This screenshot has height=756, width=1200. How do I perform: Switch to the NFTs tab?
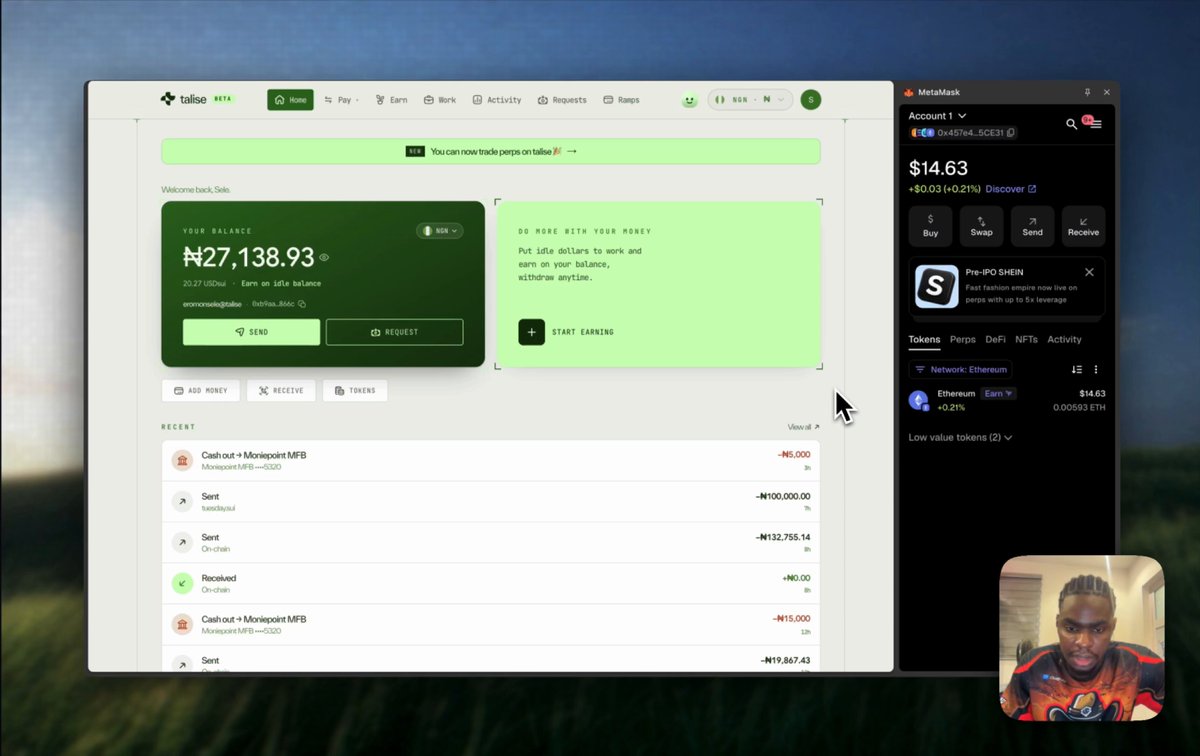[x=1026, y=340]
